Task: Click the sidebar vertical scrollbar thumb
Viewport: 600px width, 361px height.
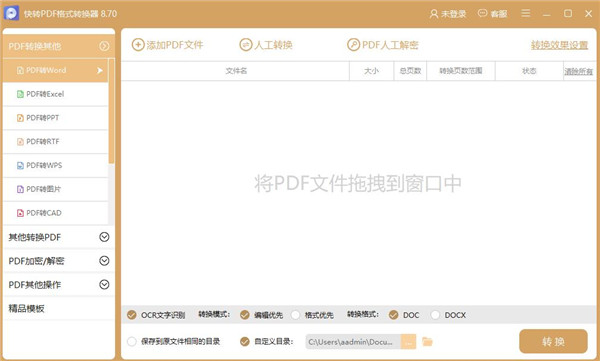Action: (111, 111)
